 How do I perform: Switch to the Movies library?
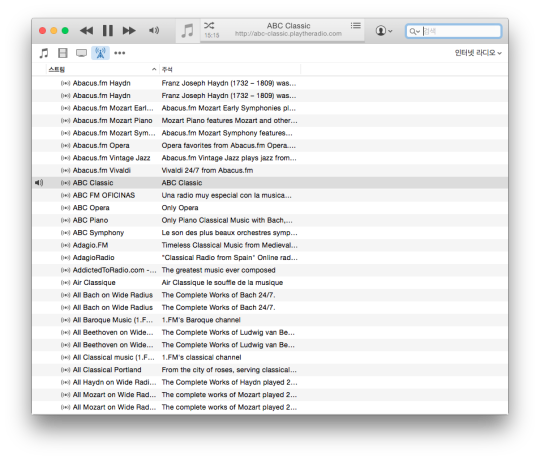(63, 53)
